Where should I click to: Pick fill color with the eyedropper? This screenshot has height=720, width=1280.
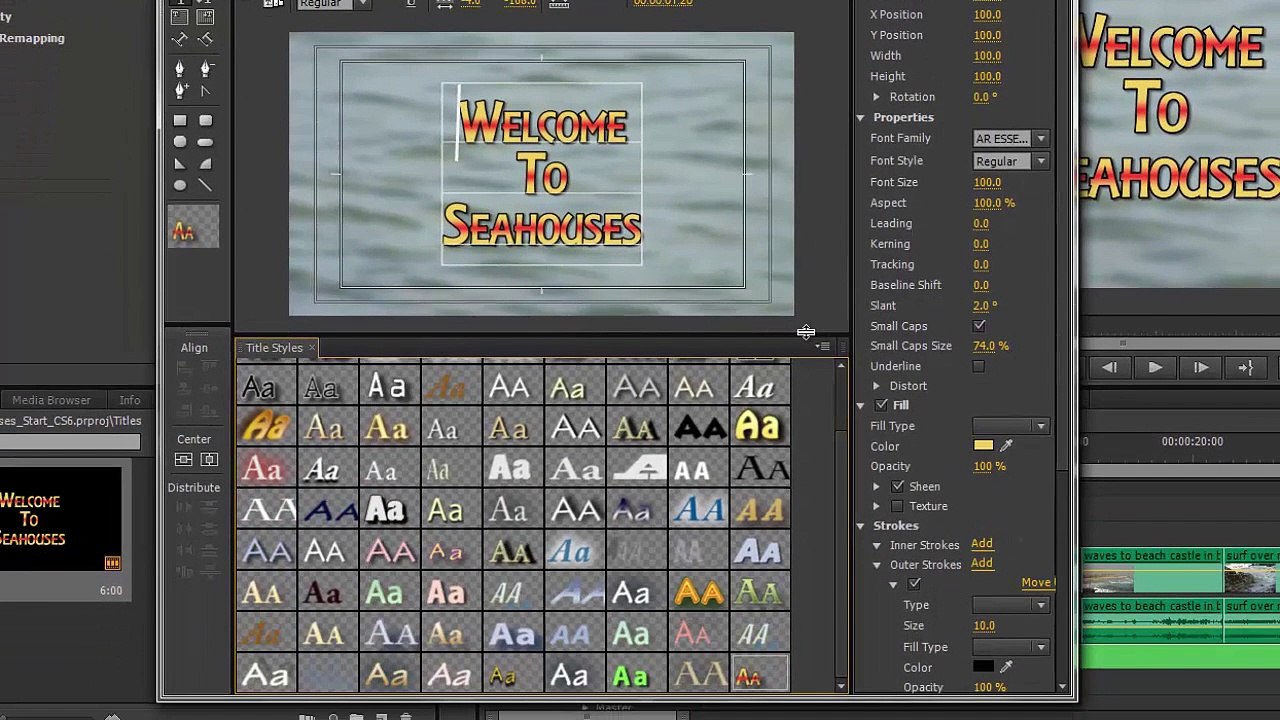1007,446
